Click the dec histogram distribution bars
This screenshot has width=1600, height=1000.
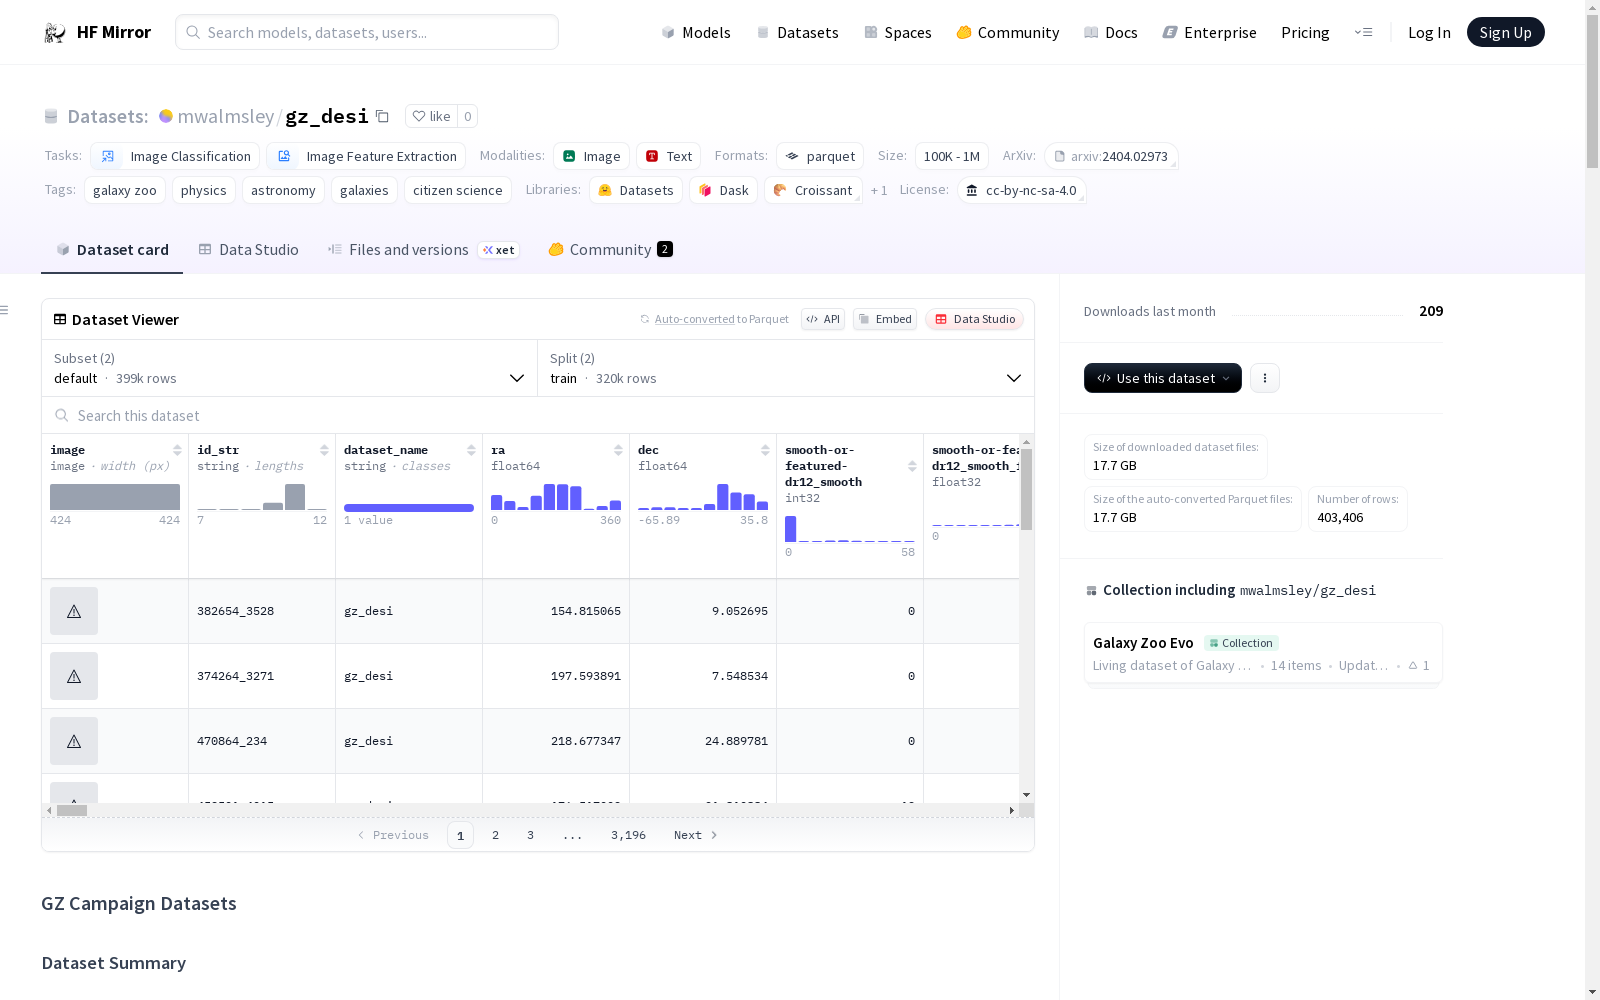pos(703,497)
